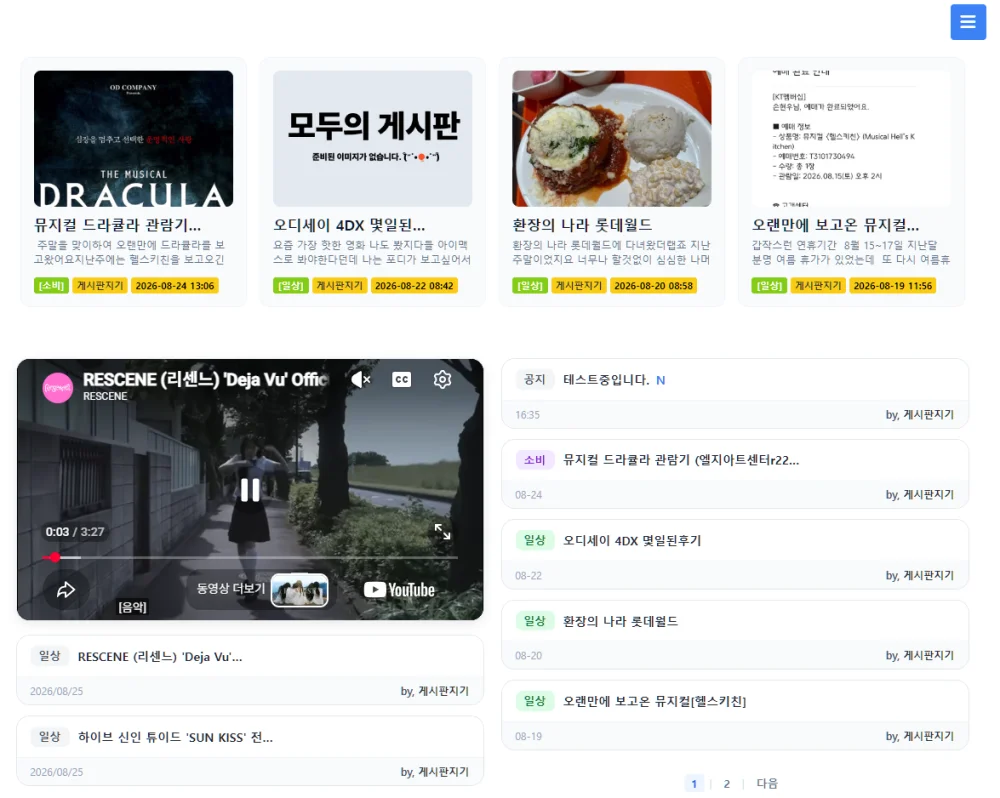Open the notice 테스트중입니다.
1000x798 pixels.
point(606,380)
